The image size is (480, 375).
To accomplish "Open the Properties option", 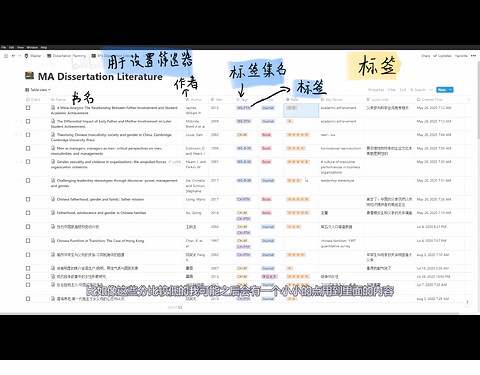I will [x=376, y=90].
